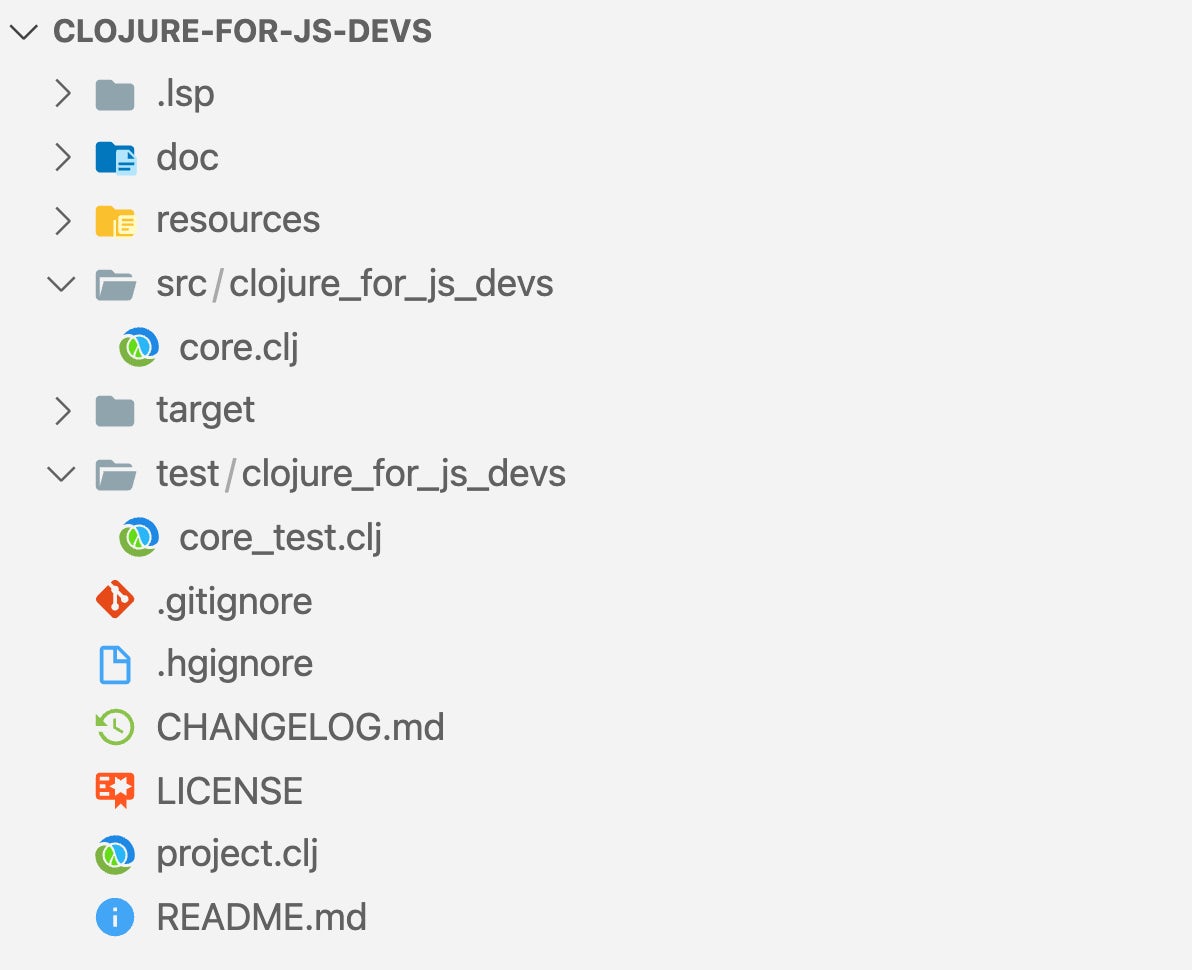Open the core.clj source file

[238, 347]
